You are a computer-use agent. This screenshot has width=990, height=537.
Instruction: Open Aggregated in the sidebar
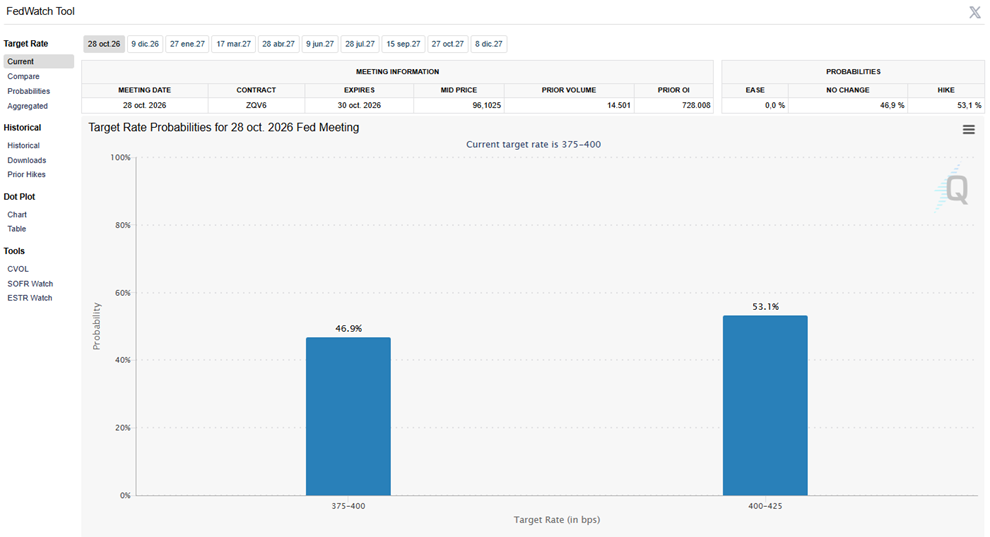click(27, 106)
